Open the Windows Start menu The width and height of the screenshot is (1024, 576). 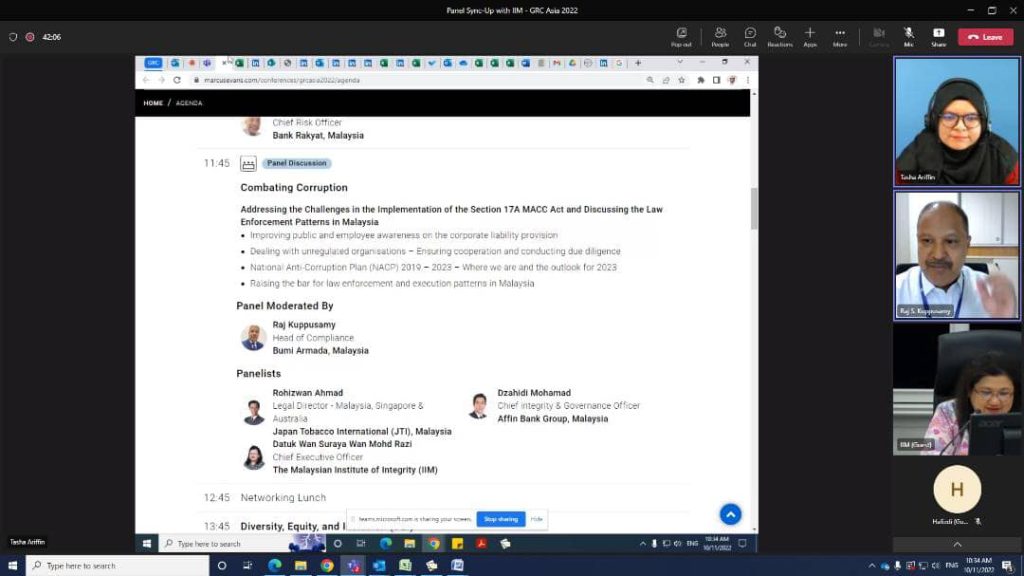[x=12, y=566]
